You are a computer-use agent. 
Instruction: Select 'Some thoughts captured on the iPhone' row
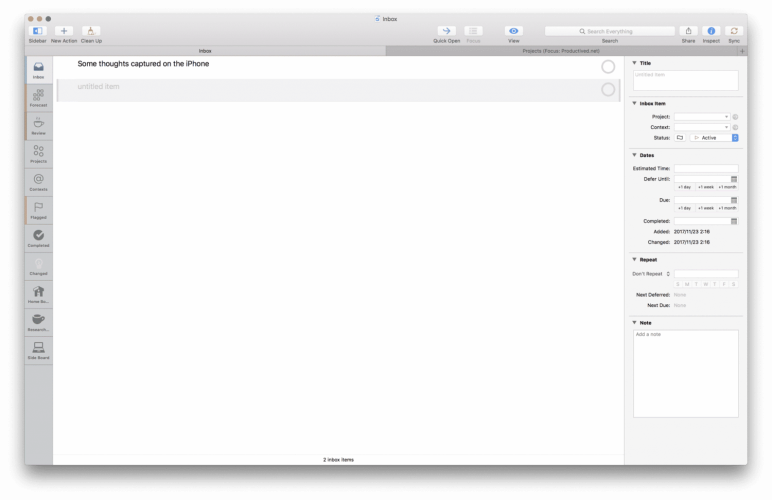click(x=338, y=67)
